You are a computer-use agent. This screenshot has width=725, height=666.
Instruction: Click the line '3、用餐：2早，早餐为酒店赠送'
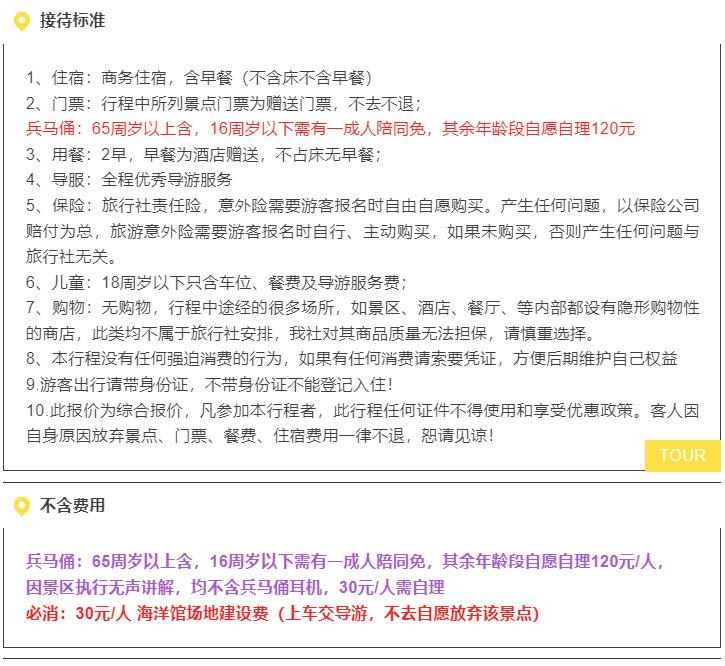[204, 154]
